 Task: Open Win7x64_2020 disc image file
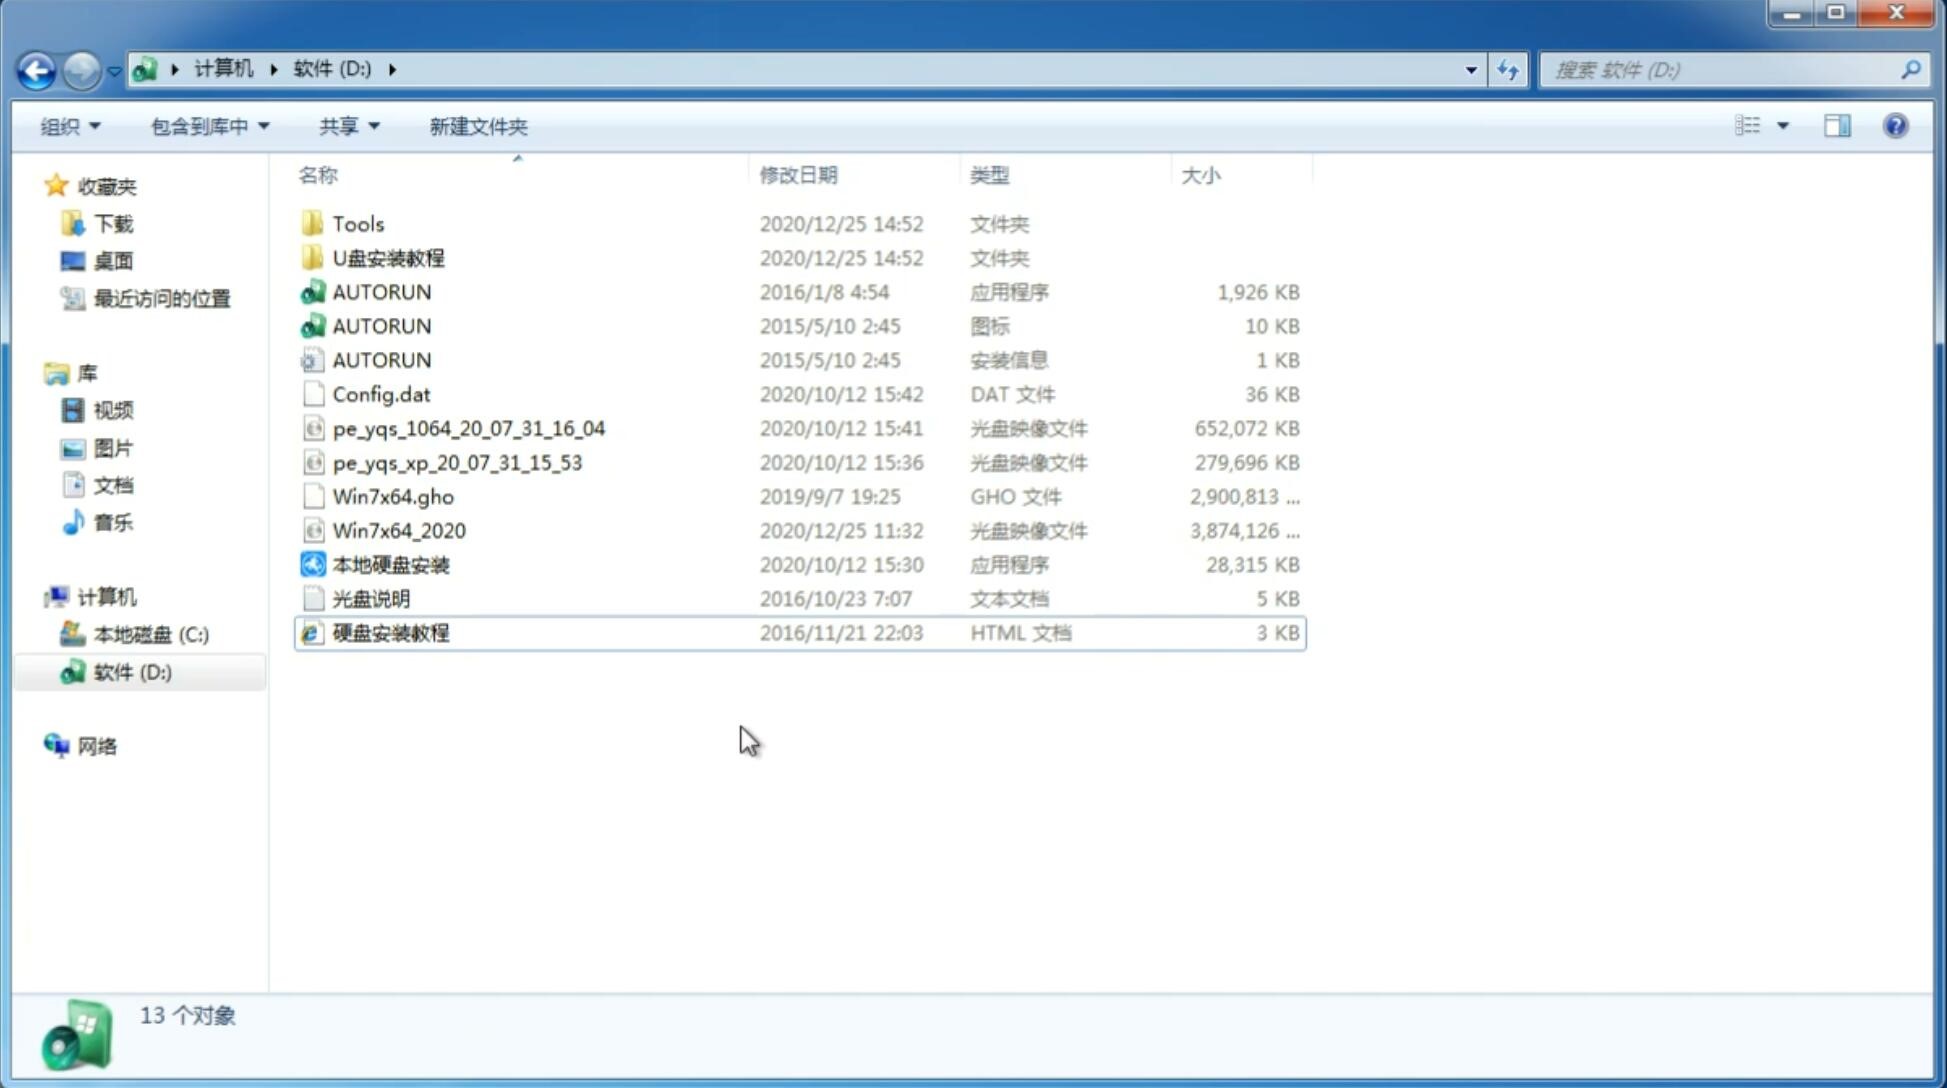tap(398, 531)
